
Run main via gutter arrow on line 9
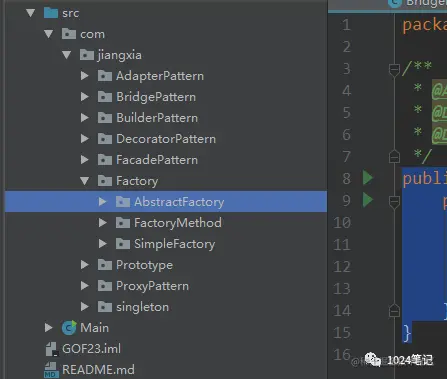tap(368, 200)
